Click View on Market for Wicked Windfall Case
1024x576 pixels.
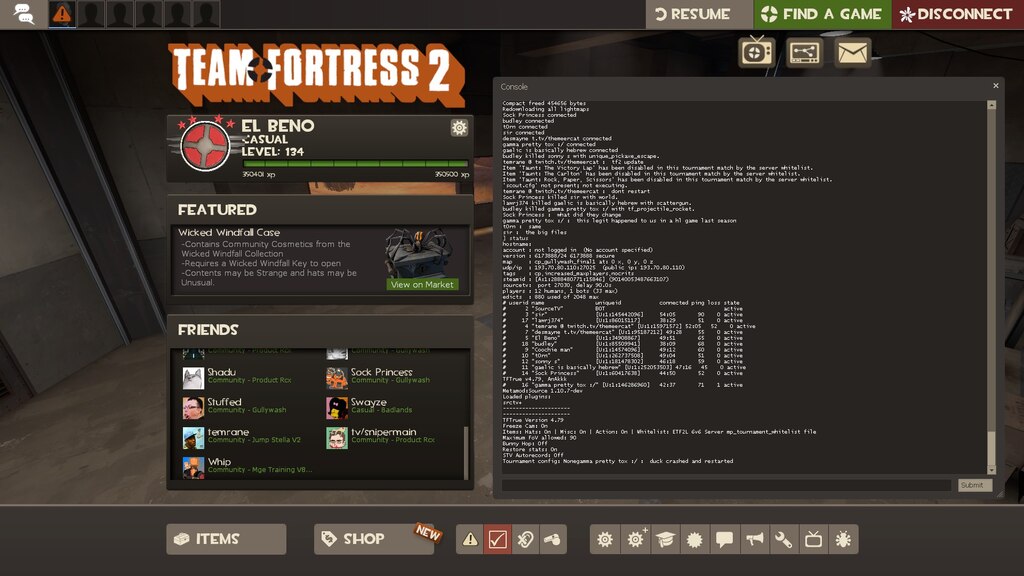[422, 285]
